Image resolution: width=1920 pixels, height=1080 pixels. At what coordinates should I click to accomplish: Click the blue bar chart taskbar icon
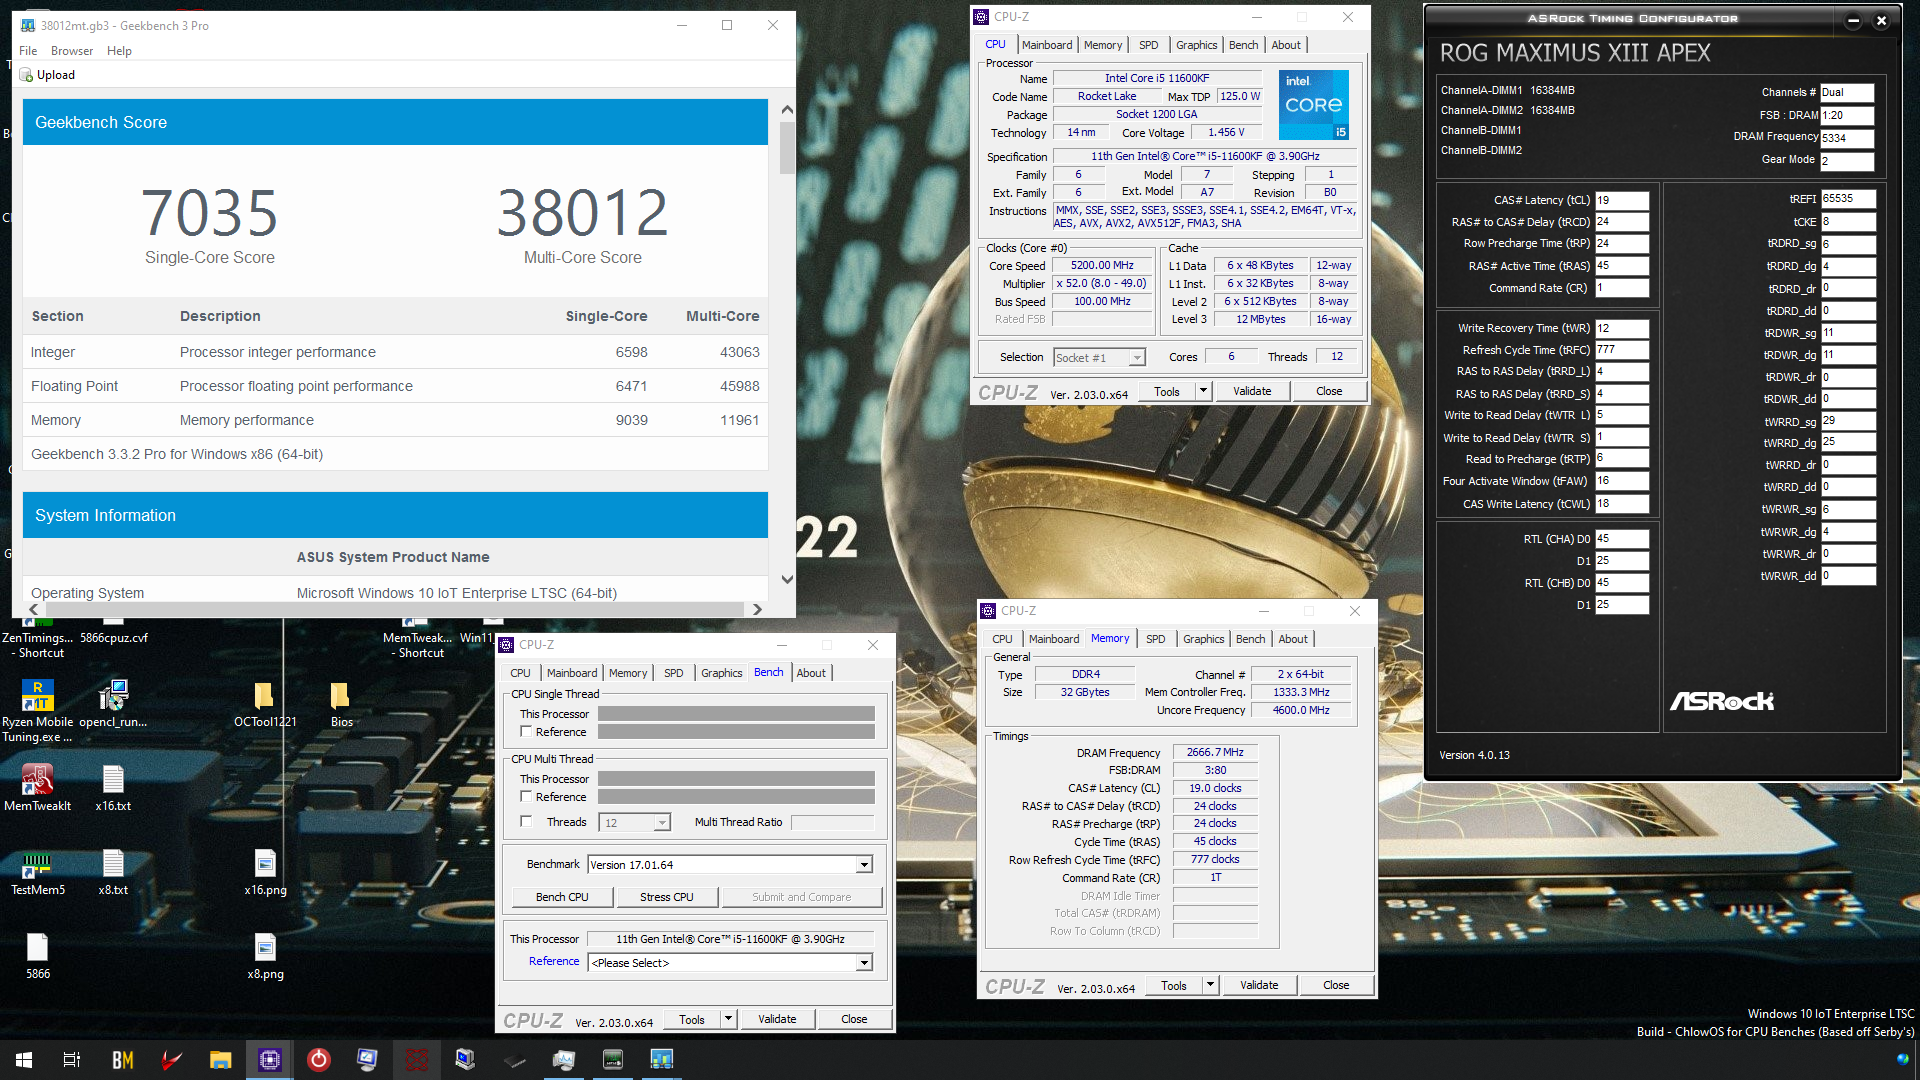662,1060
